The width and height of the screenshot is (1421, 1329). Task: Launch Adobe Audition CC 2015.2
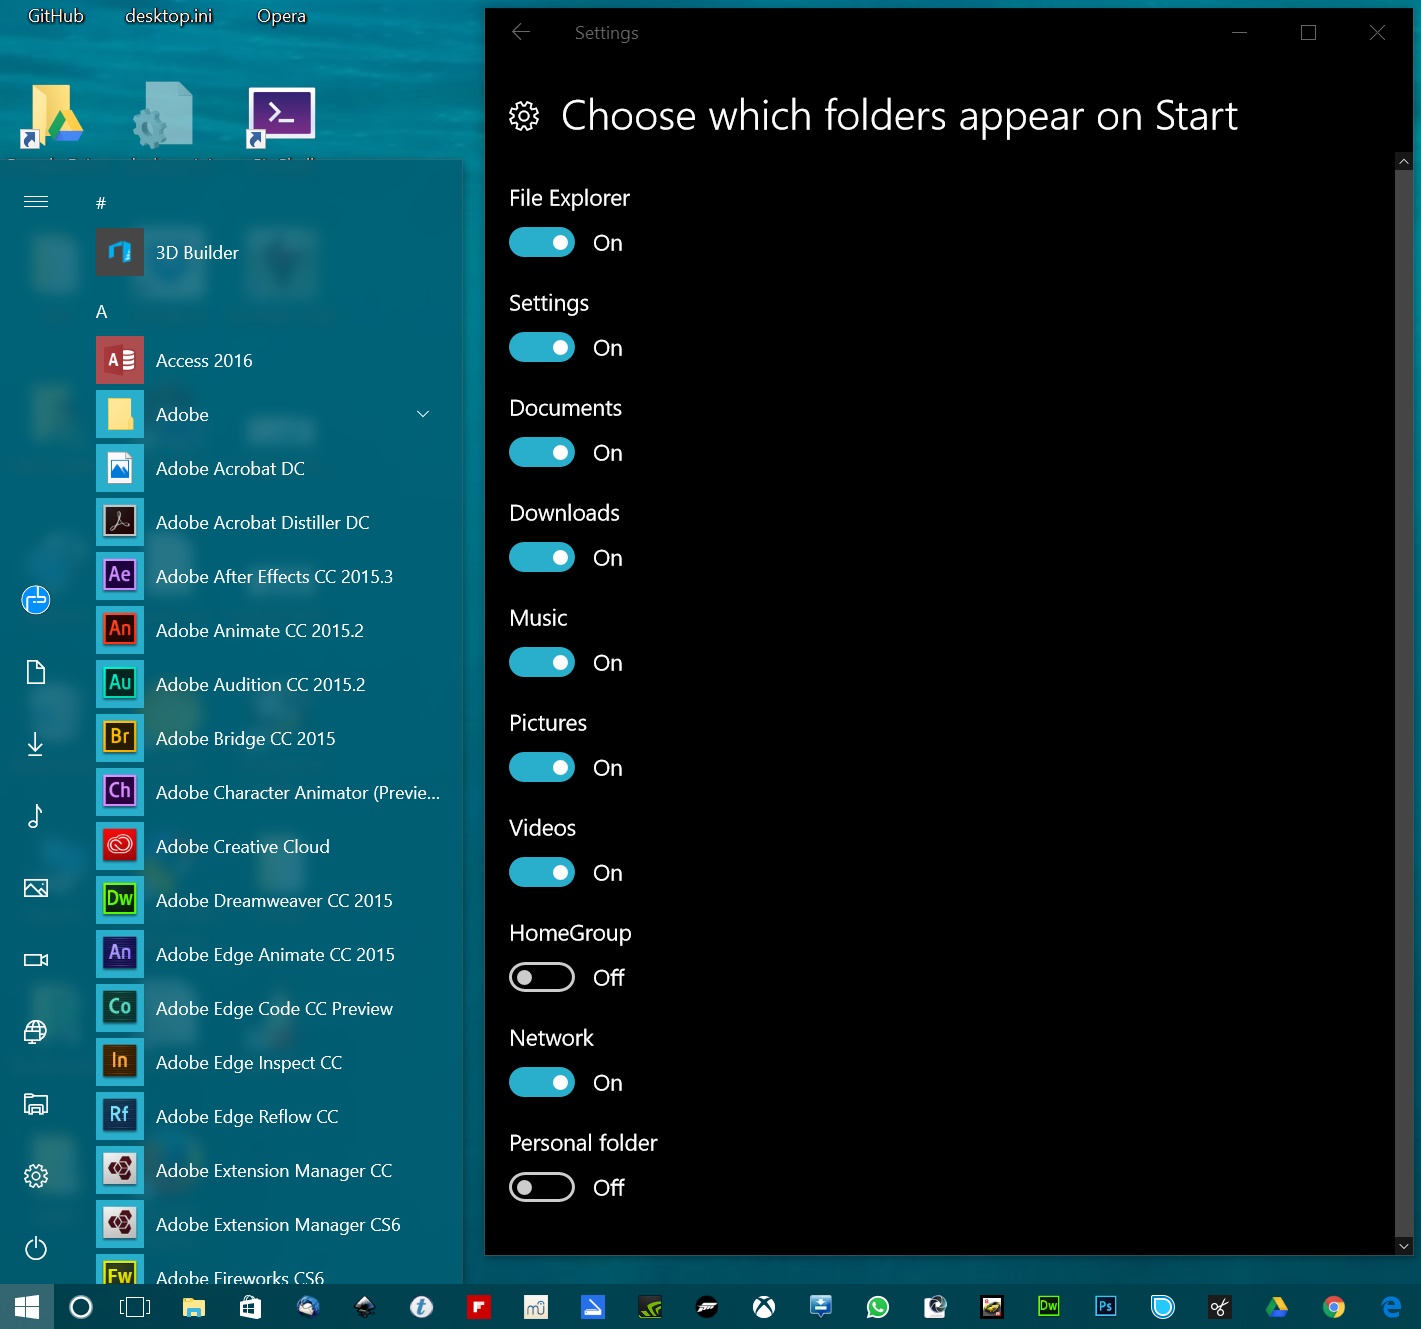click(270, 685)
